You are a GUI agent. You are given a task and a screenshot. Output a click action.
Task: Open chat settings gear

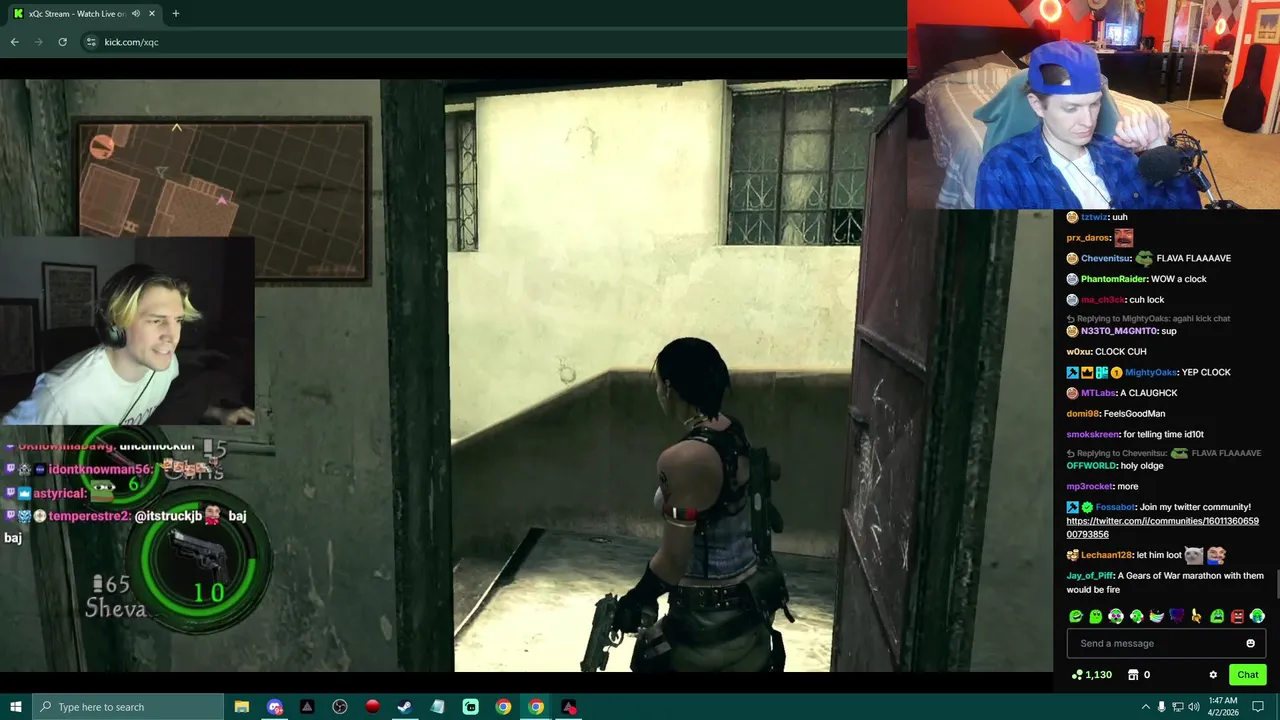pyautogui.click(x=1213, y=675)
